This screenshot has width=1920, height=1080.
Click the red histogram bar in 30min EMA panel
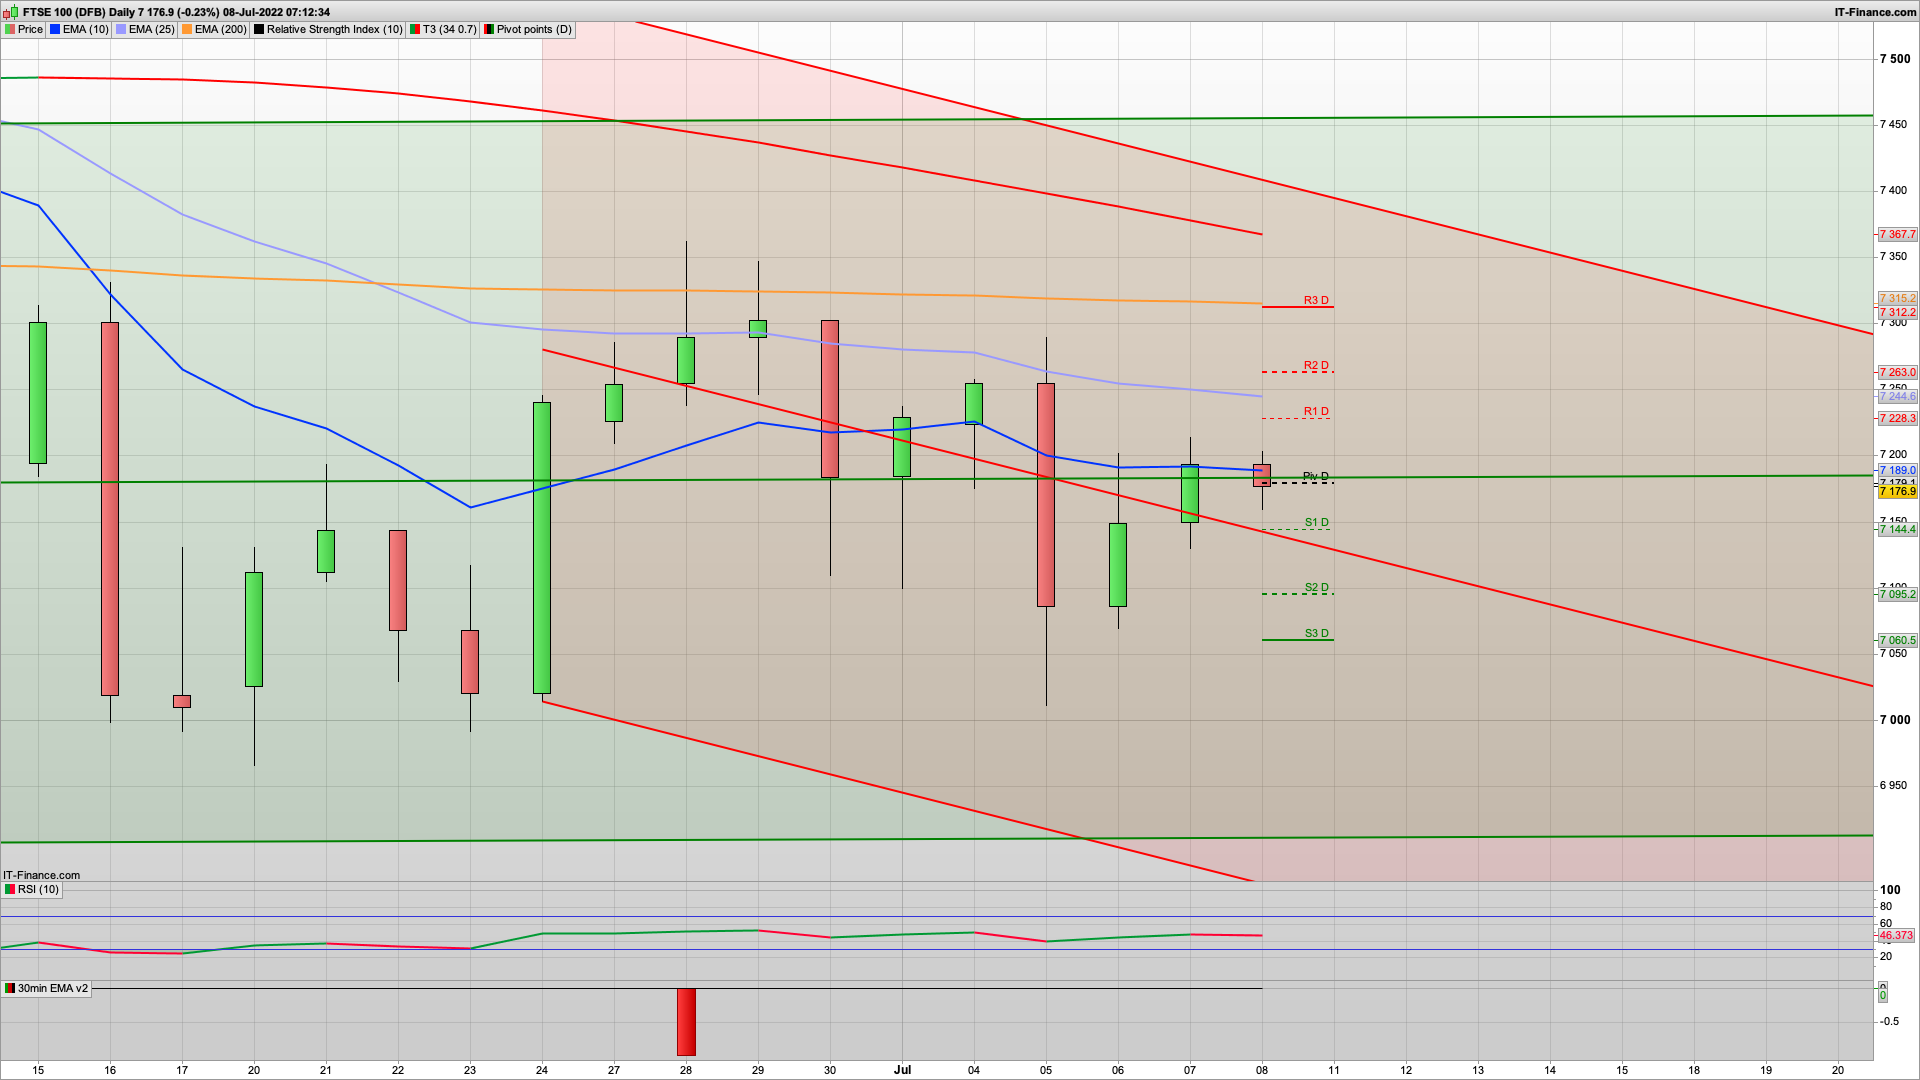click(x=686, y=1022)
